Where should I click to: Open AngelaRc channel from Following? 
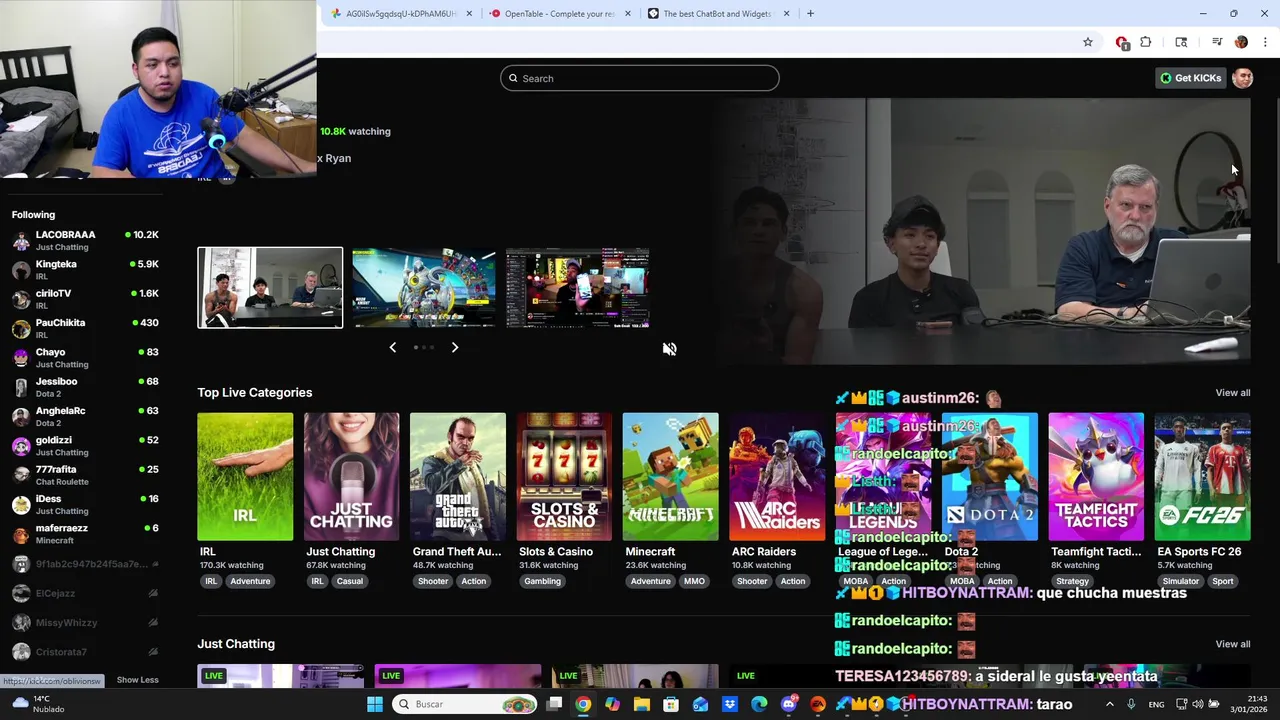[x=85, y=416]
